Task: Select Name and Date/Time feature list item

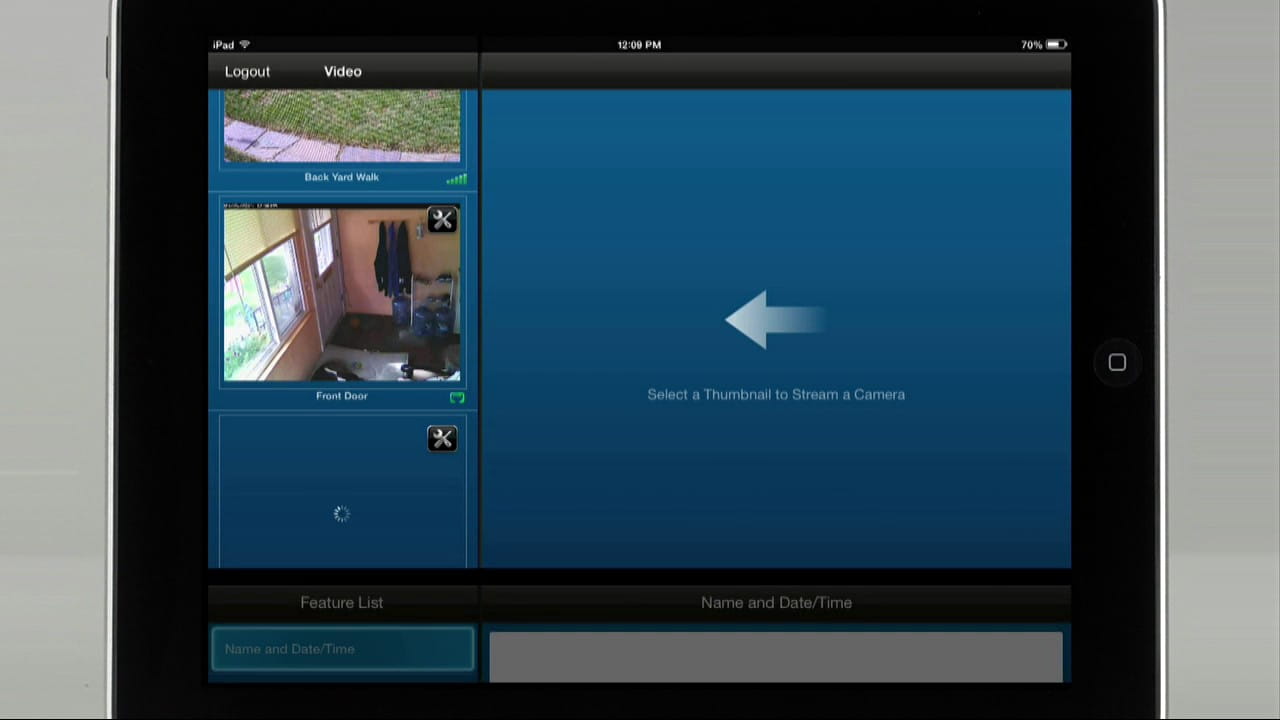Action: click(x=342, y=649)
